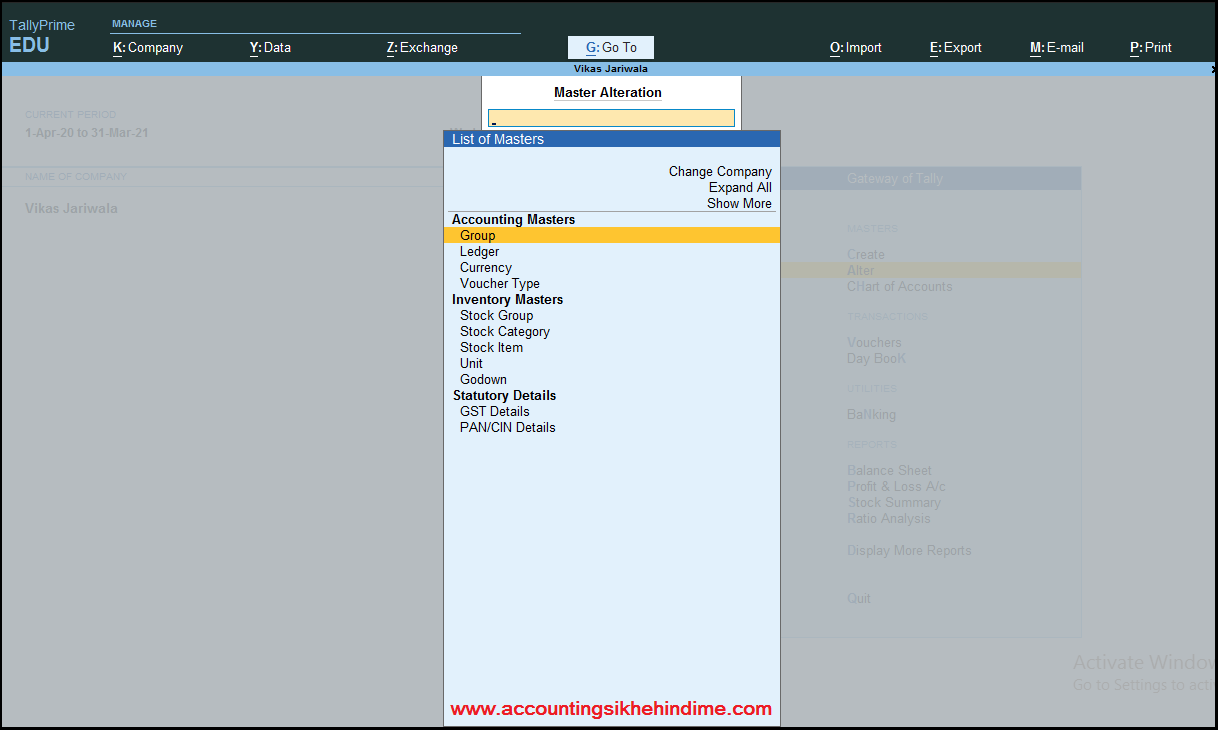Select Voucher Type under Accounting Masters
This screenshot has width=1218, height=730.
tap(499, 283)
